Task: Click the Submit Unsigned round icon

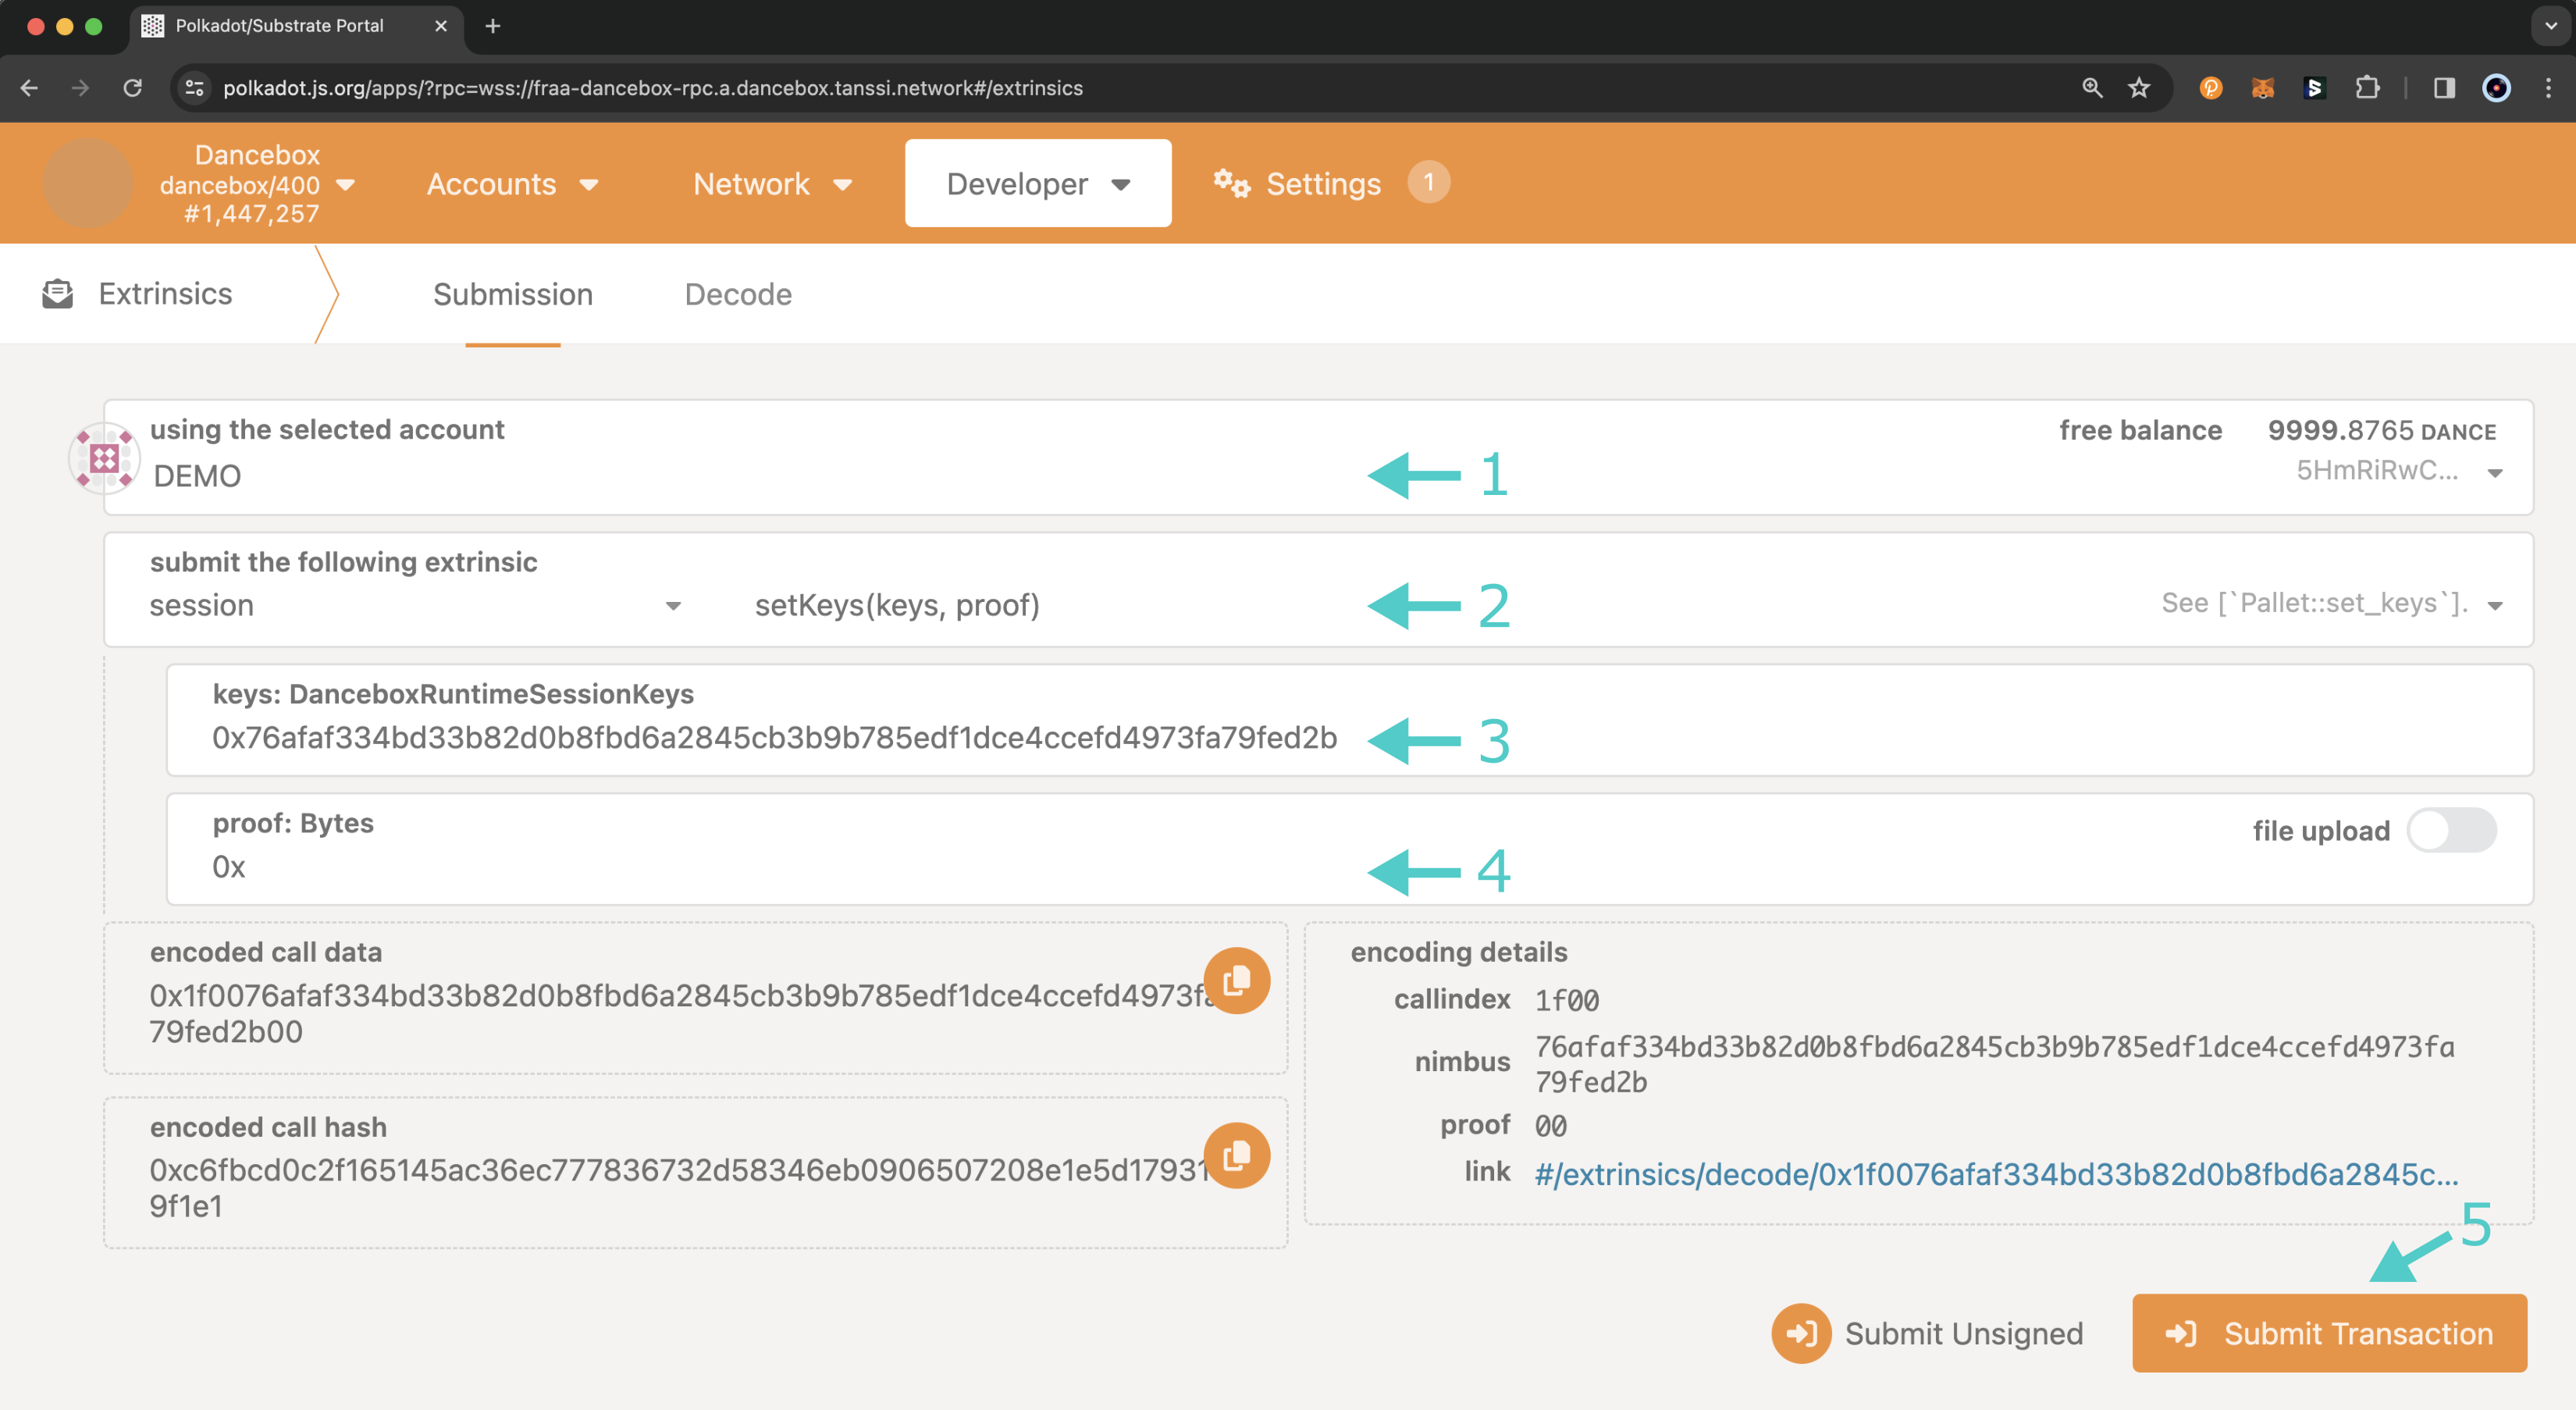Action: click(x=1801, y=1333)
